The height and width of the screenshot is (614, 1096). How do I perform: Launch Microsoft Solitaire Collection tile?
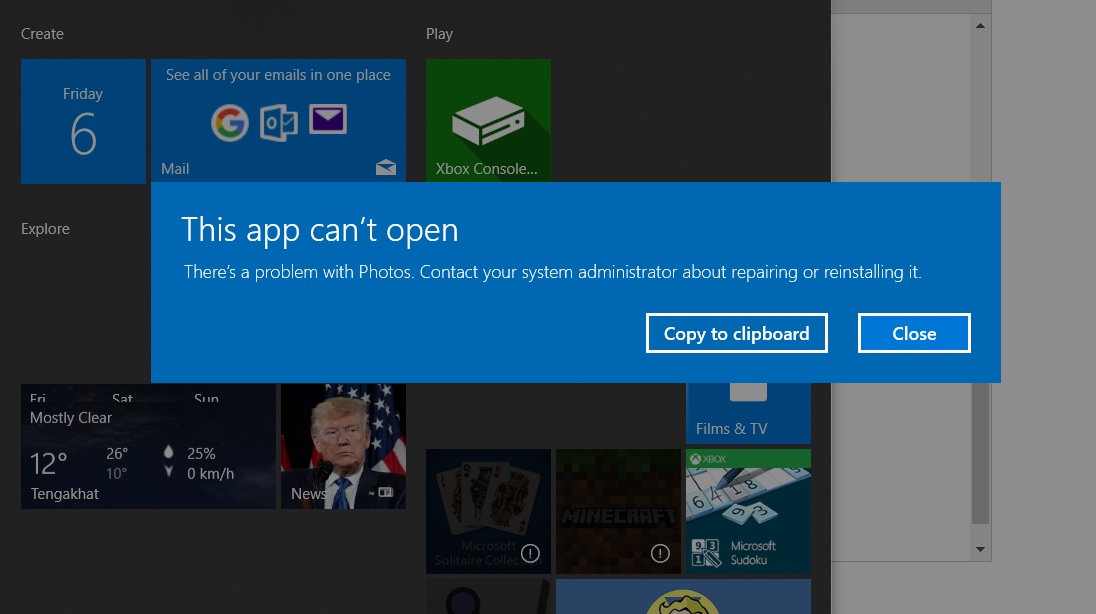click(x=488, y=511)
